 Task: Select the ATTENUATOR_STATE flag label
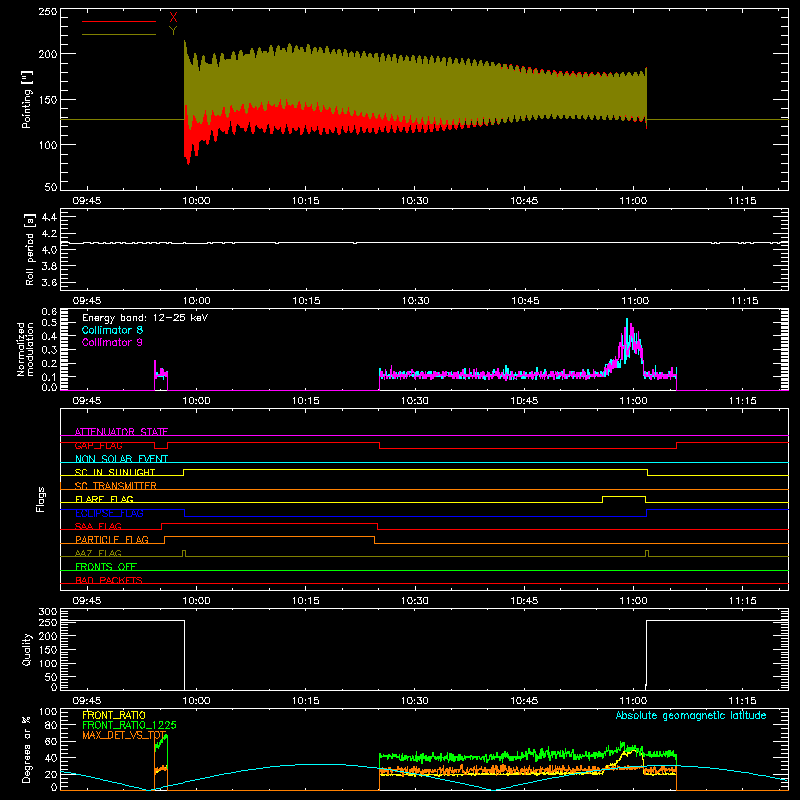(121, 432)
